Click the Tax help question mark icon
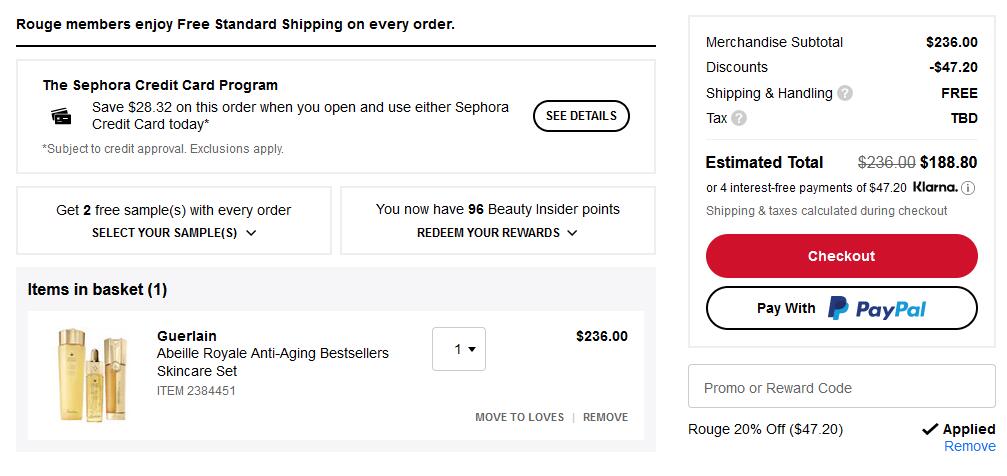 [739, 118]
